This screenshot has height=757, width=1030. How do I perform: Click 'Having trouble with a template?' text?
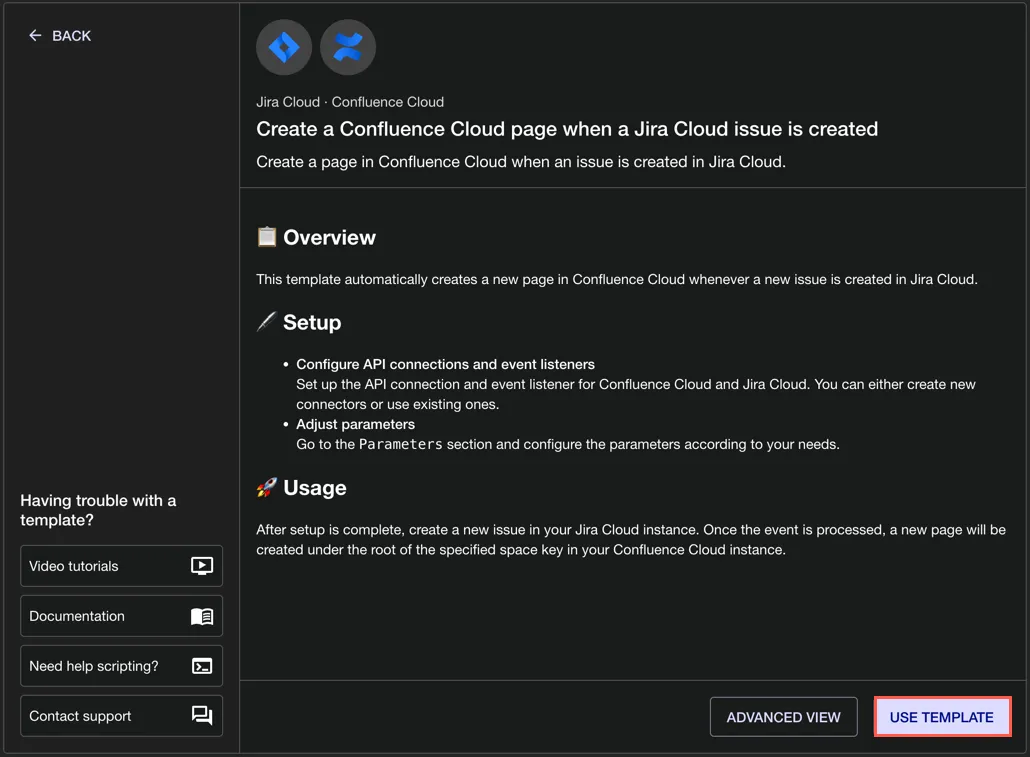pos(99,510)
